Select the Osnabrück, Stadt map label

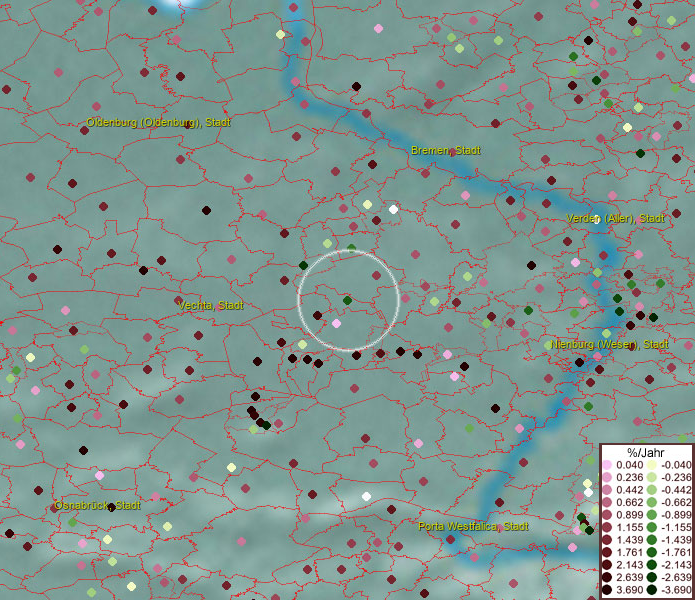pos(98,506)
